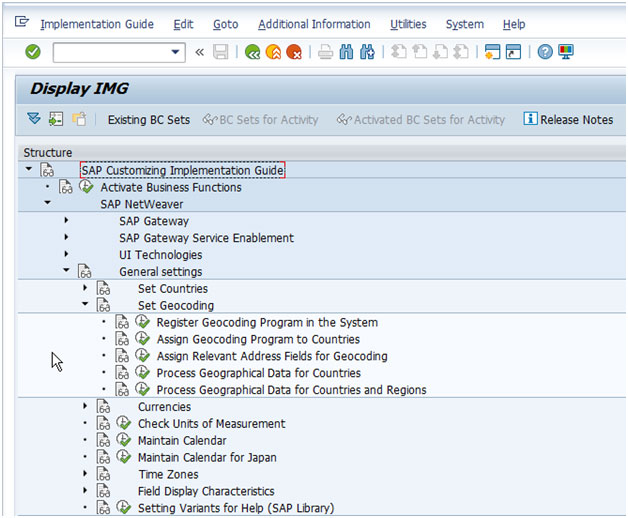628x518 pixels.
Task: Click the Save diskette icon
Action: point(220,52)
